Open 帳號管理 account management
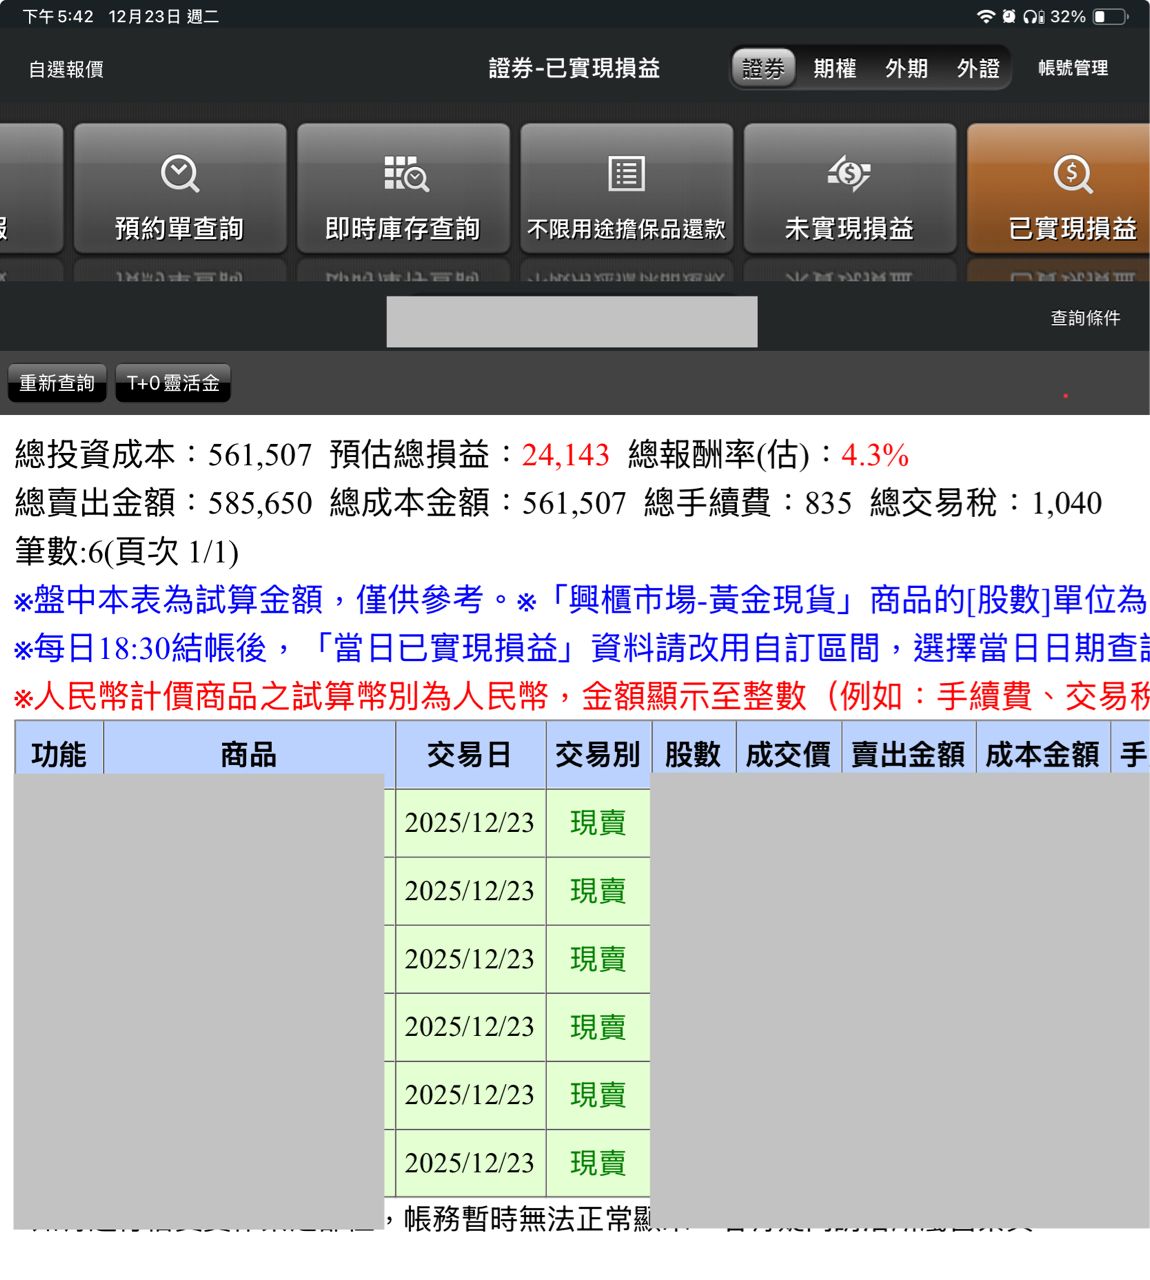Viewport: 1150px width, 1280px height. click(1073, 68)
